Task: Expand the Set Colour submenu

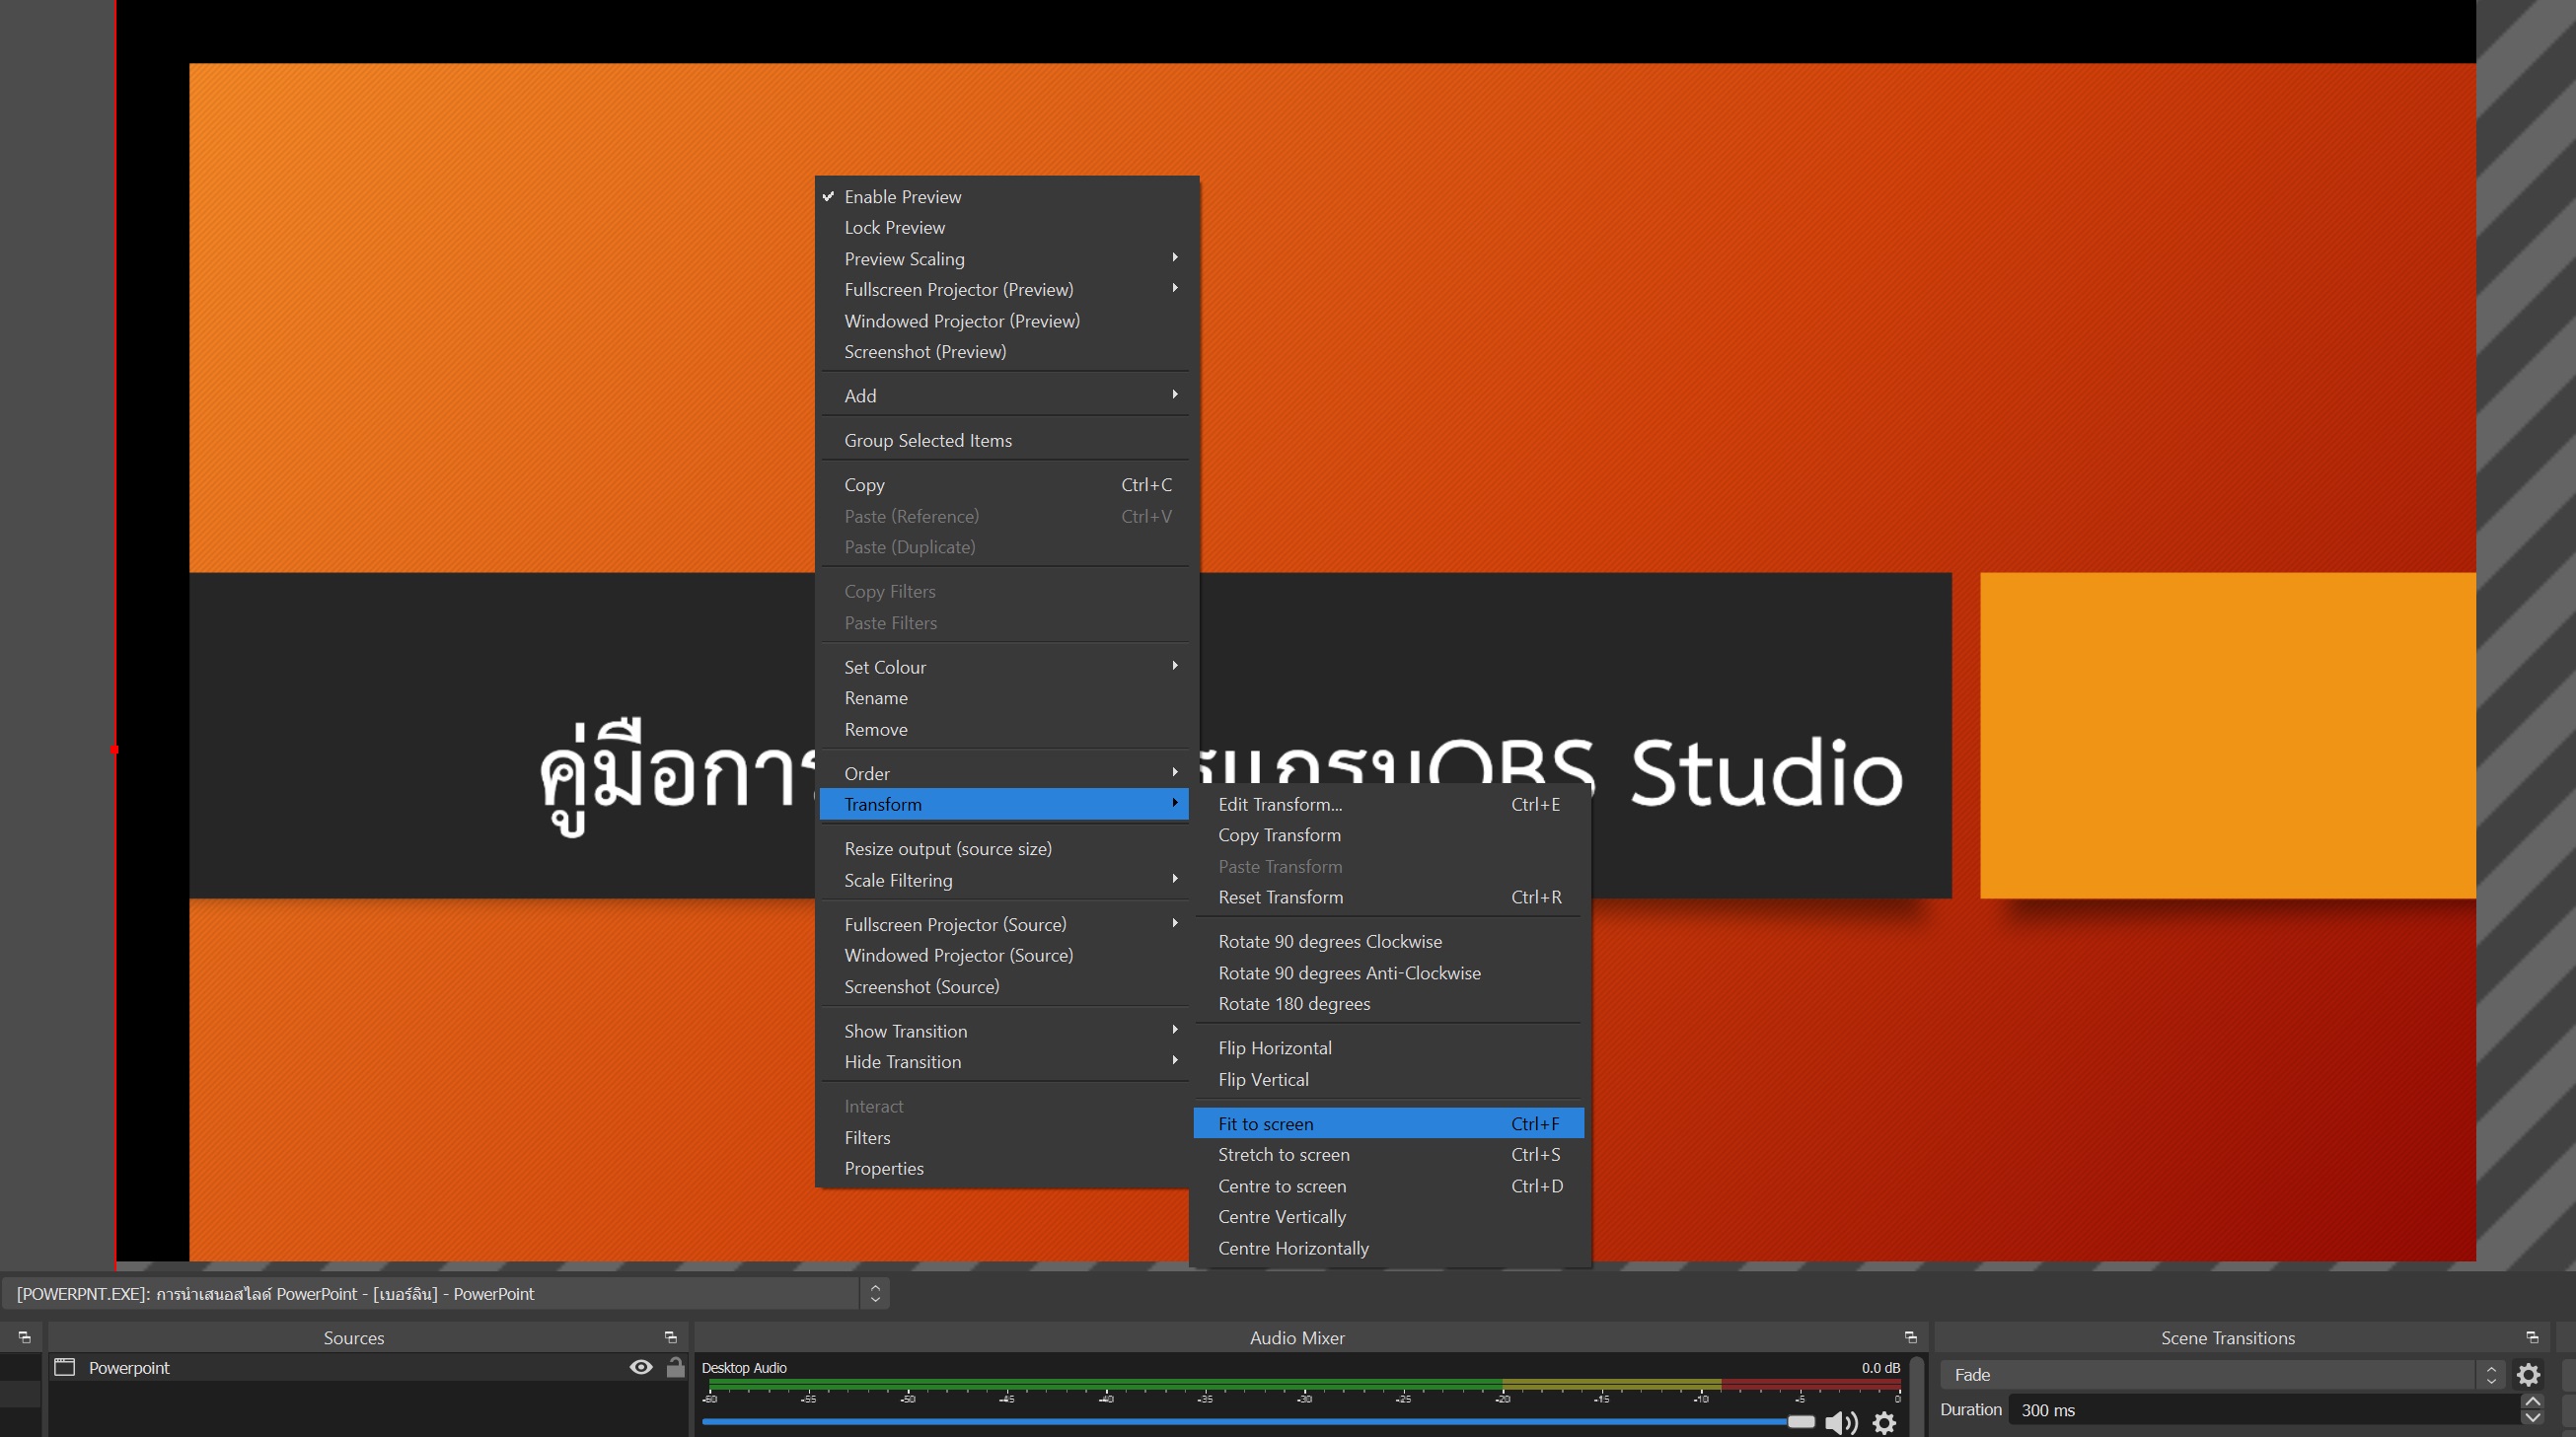Action: pos(1004,667)
